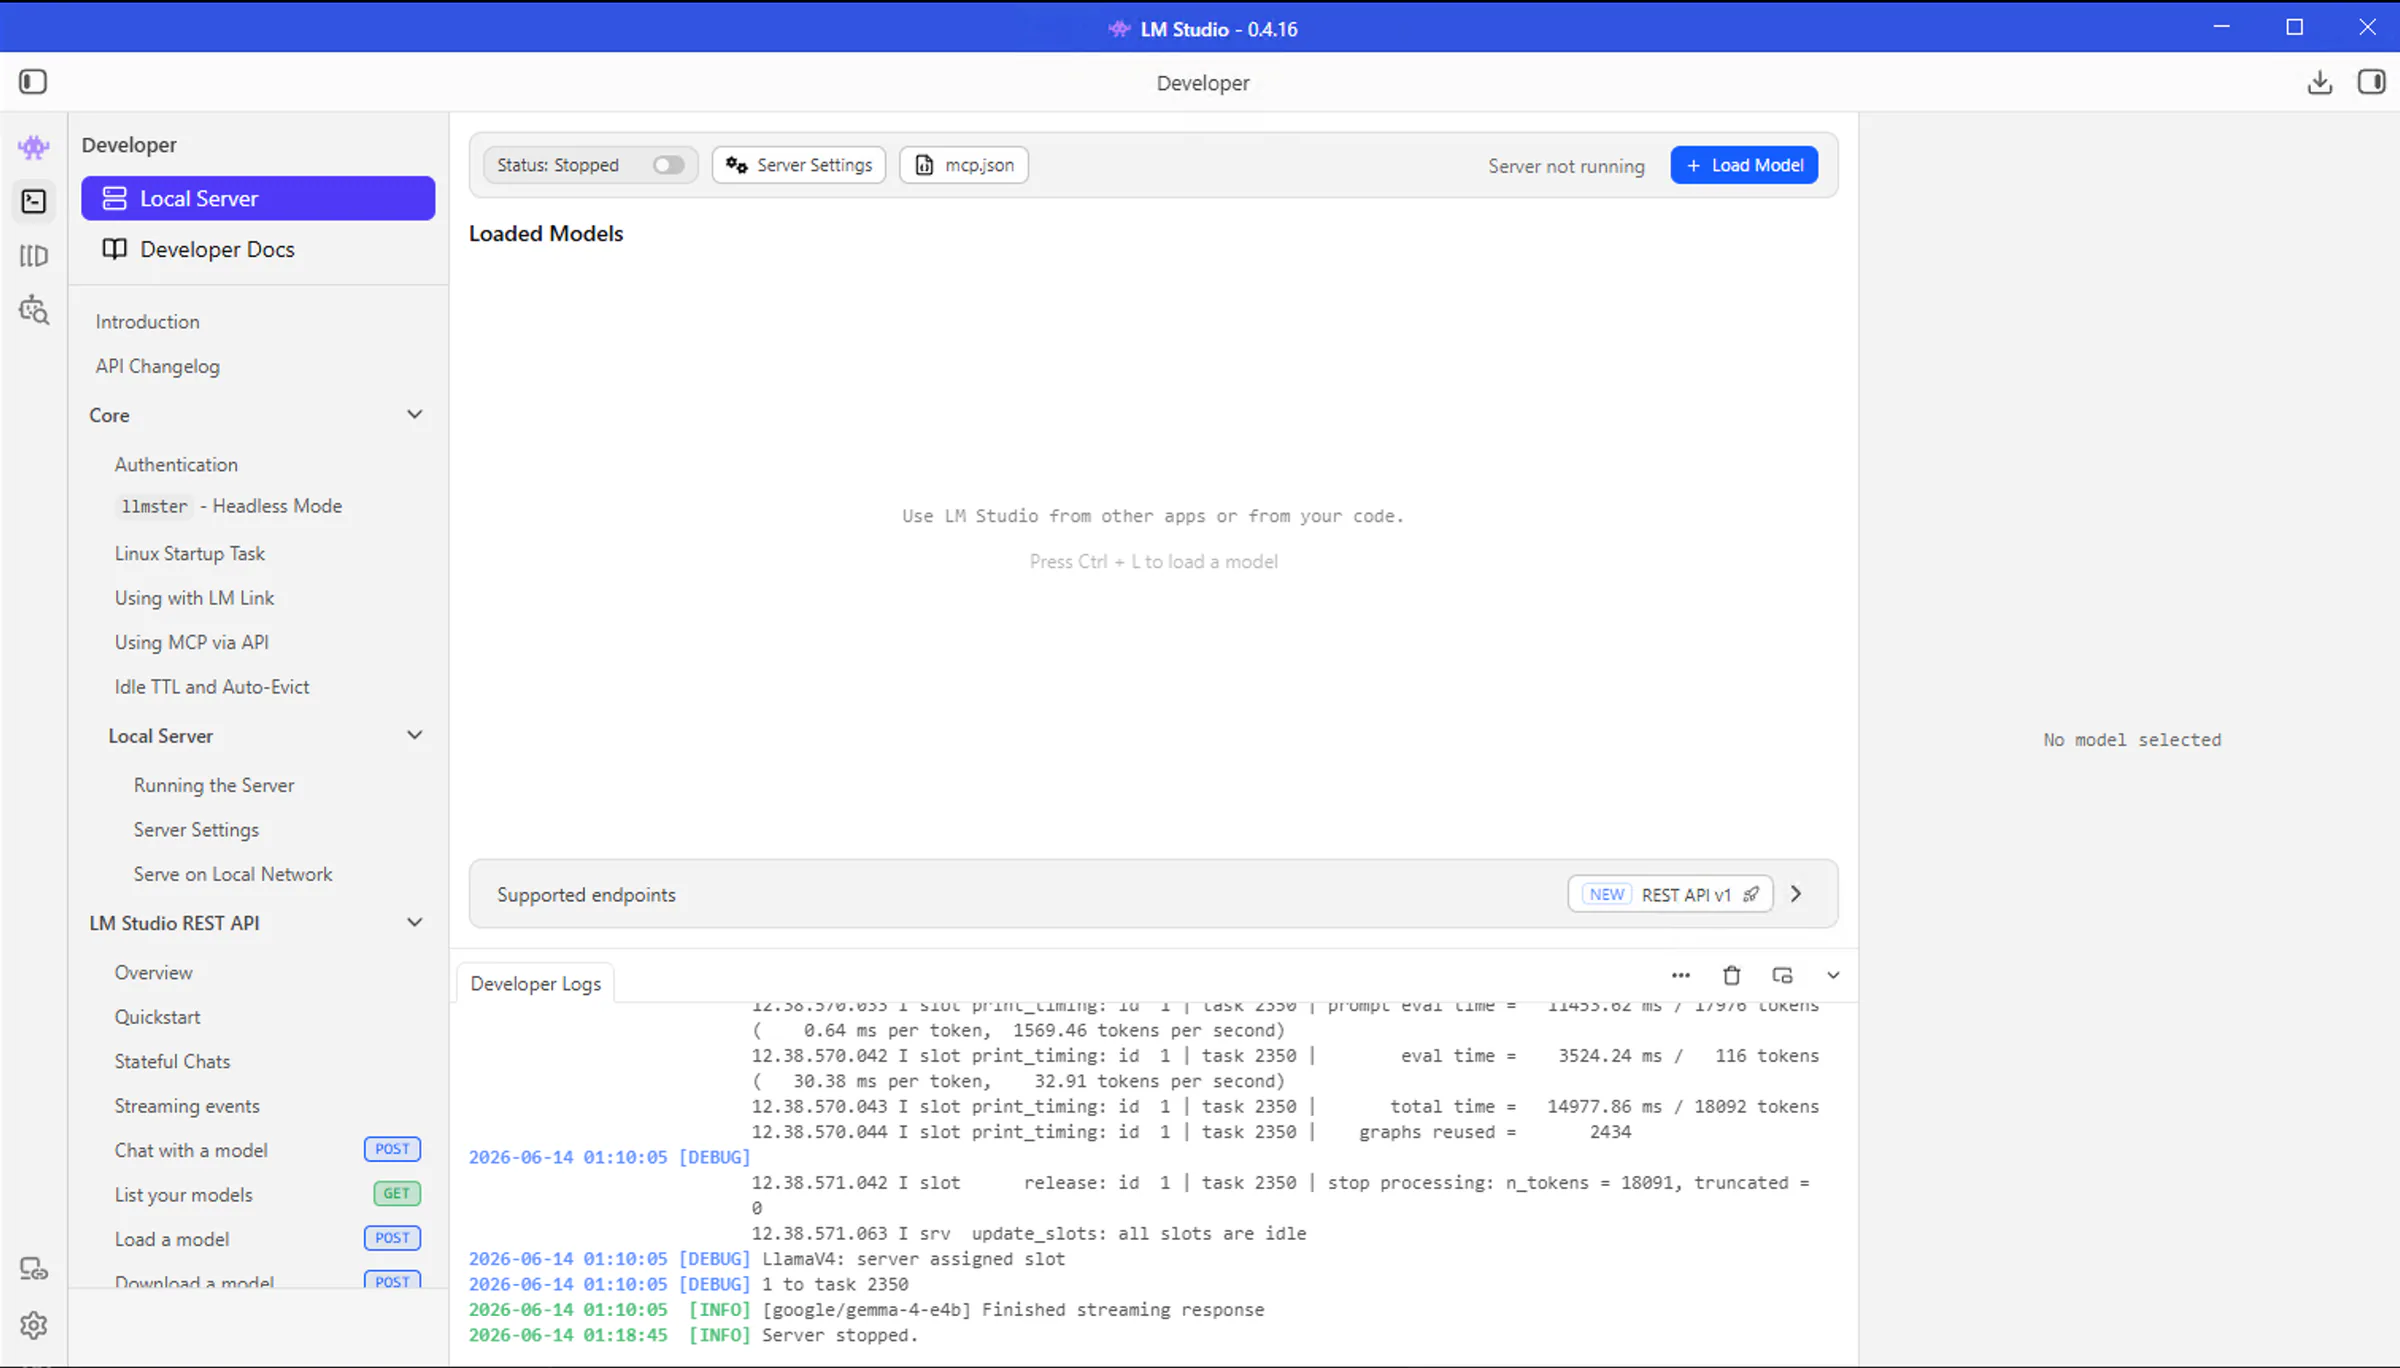2400x1368 pixels.
Task: Open the My Models library icon
Action: pyautogui.click(x=33, y=256)
